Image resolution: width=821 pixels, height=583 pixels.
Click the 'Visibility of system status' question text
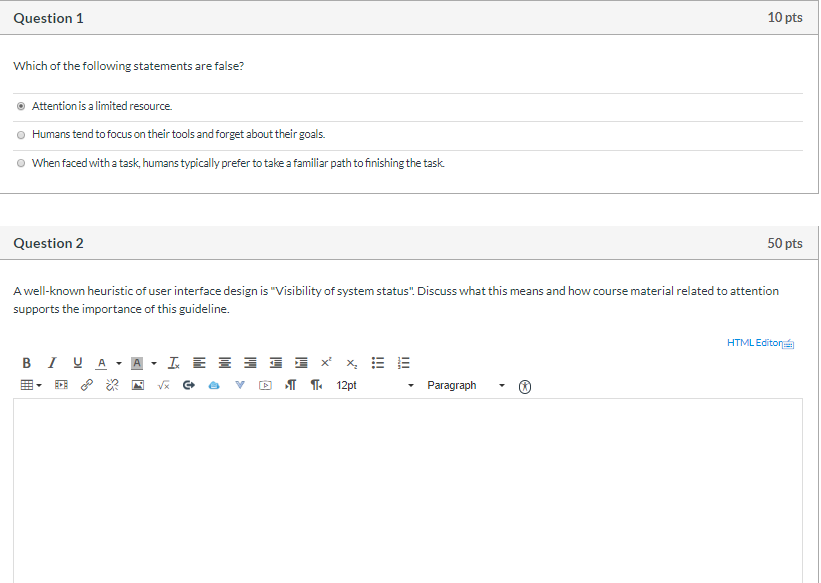coord(396,300)
